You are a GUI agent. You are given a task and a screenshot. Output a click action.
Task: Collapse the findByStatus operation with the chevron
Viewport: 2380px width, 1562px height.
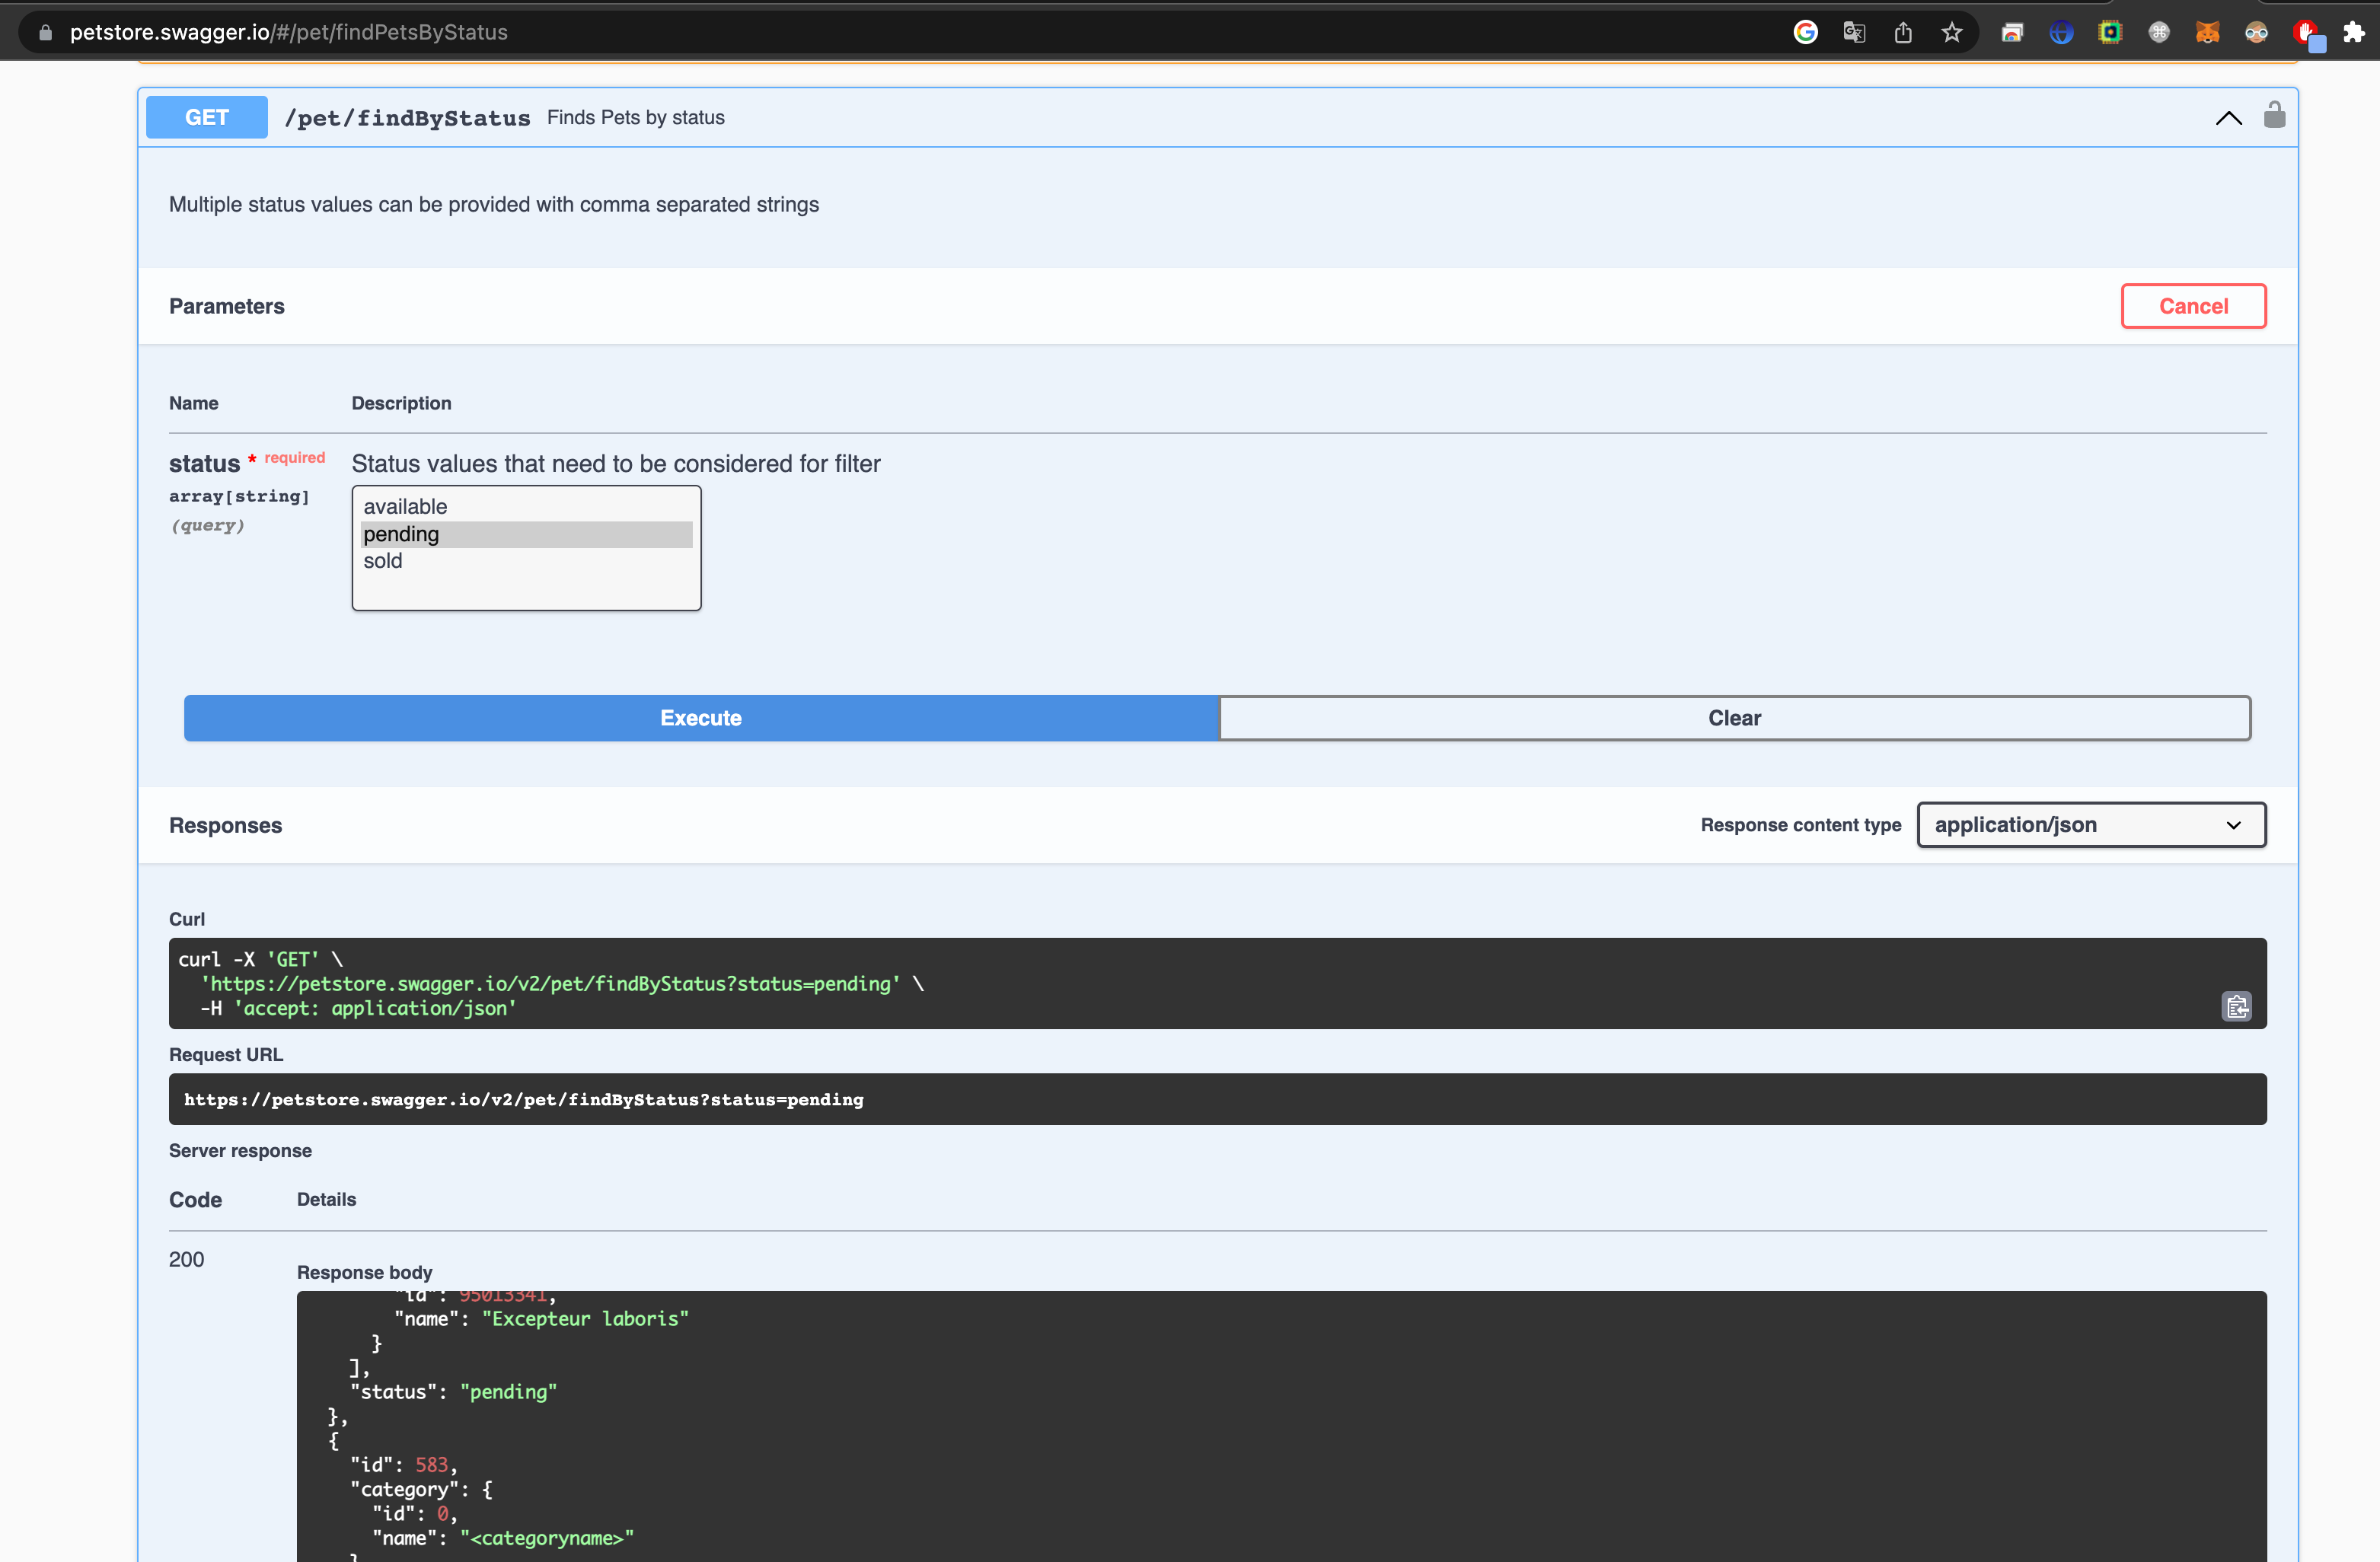point(2228,118)
